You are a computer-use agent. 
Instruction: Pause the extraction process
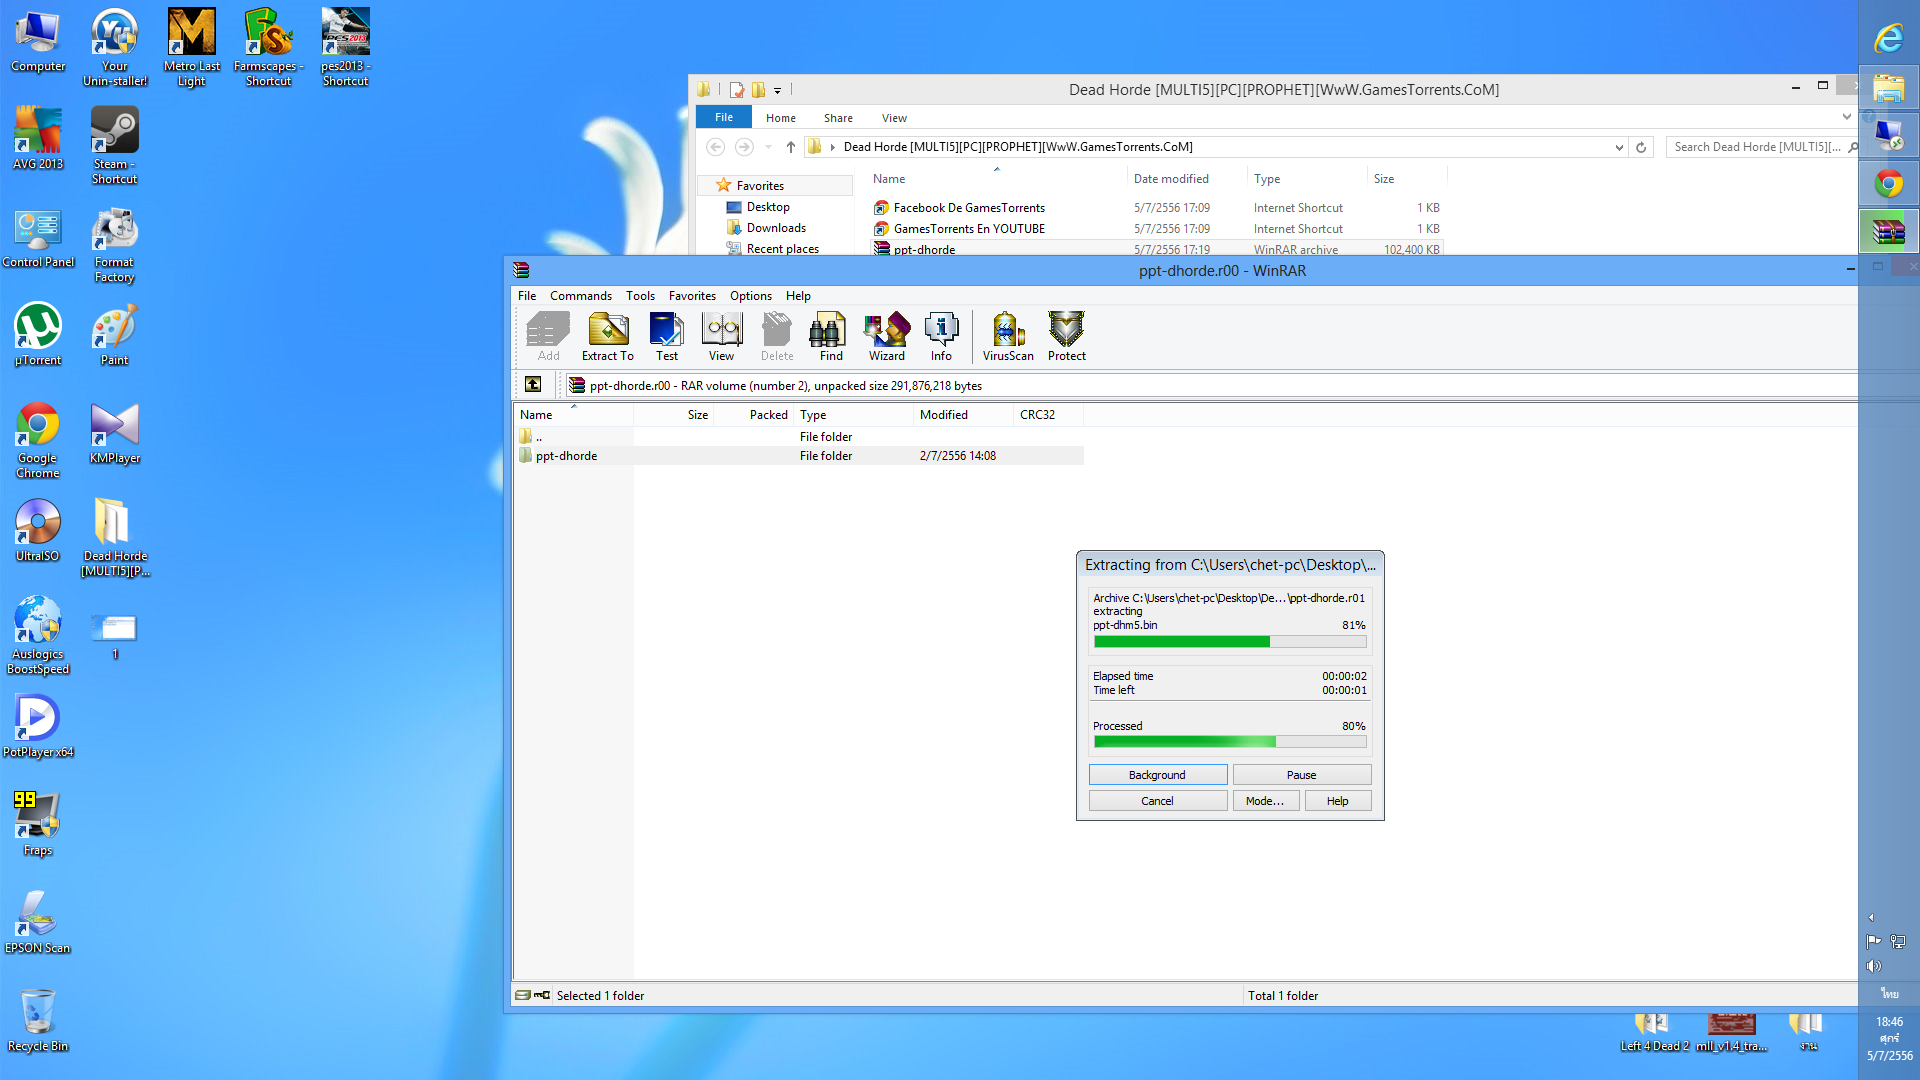[1301, 775]
